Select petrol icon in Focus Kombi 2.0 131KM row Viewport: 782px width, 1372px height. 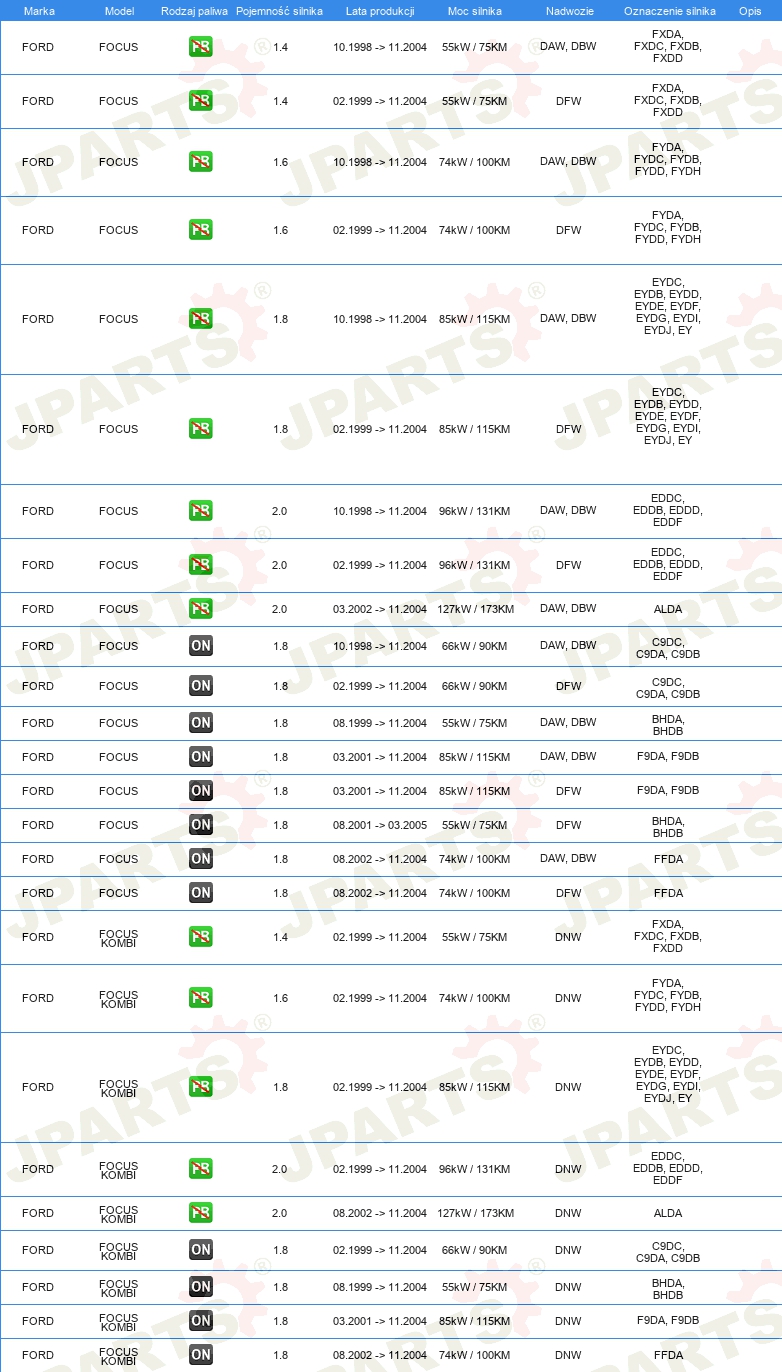click(200, 1169)
